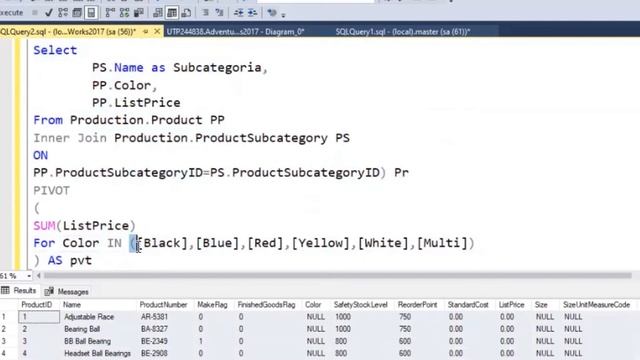Click Subcategoria alias in the query

pyautogui.click(x=217, y=68)
